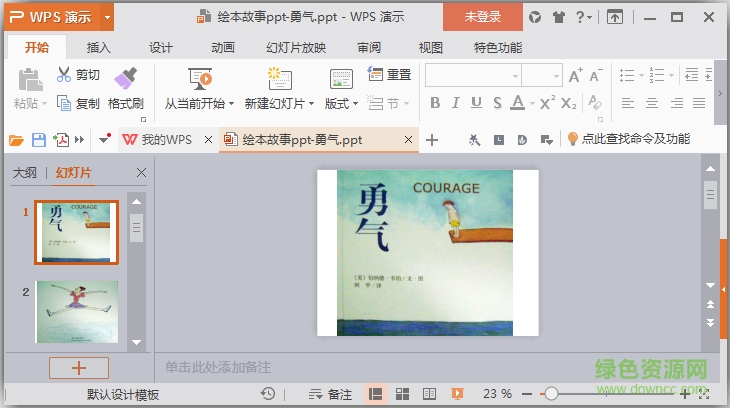Expand the 新建幻灯片 dropdown arrow
The height and width of the screenshot is (408, 730).
click(x=311, y=103)
